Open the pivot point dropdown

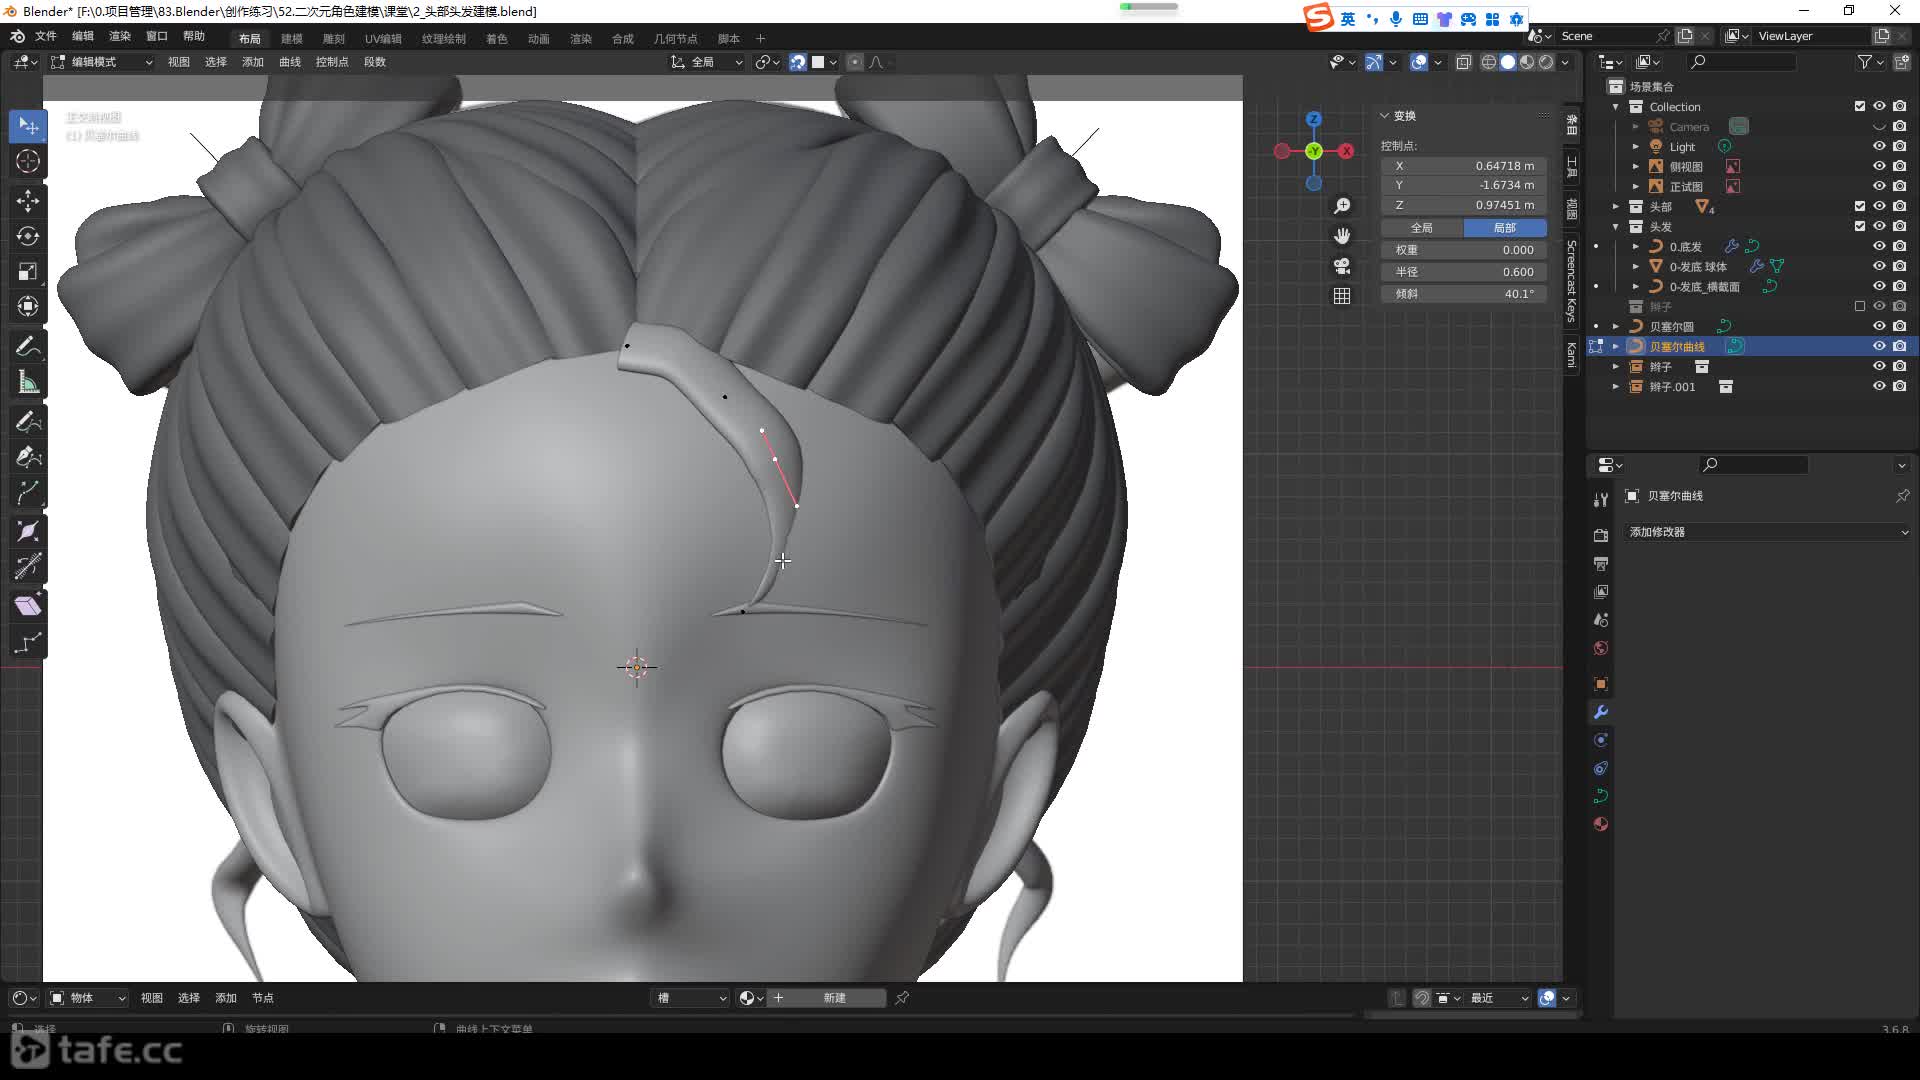tap(768, 62)
